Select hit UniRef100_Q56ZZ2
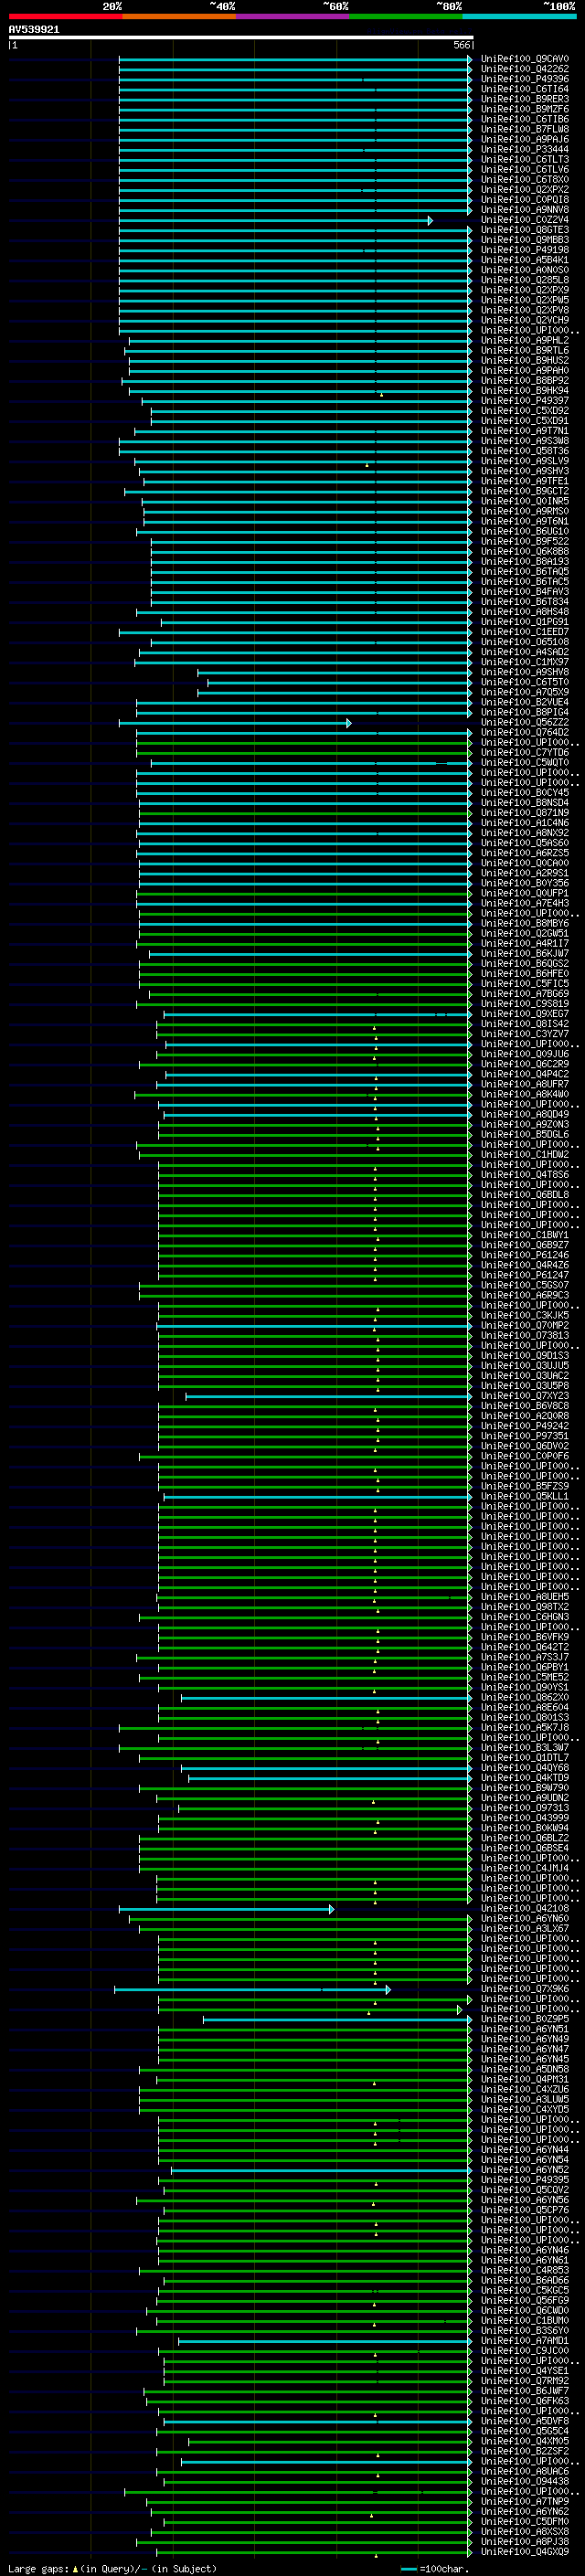 [x=525, y=722]
